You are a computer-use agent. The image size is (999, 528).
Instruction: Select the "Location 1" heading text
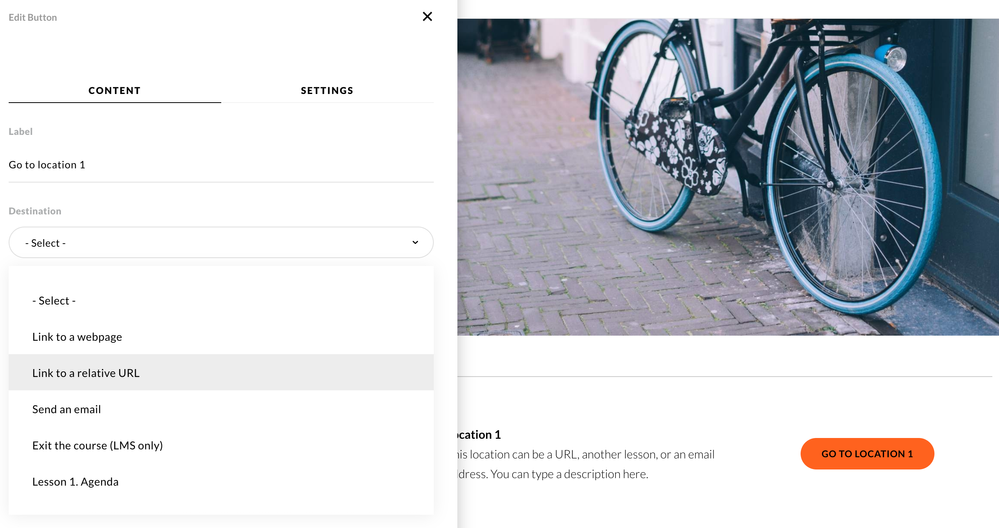[x=480, y=435]
